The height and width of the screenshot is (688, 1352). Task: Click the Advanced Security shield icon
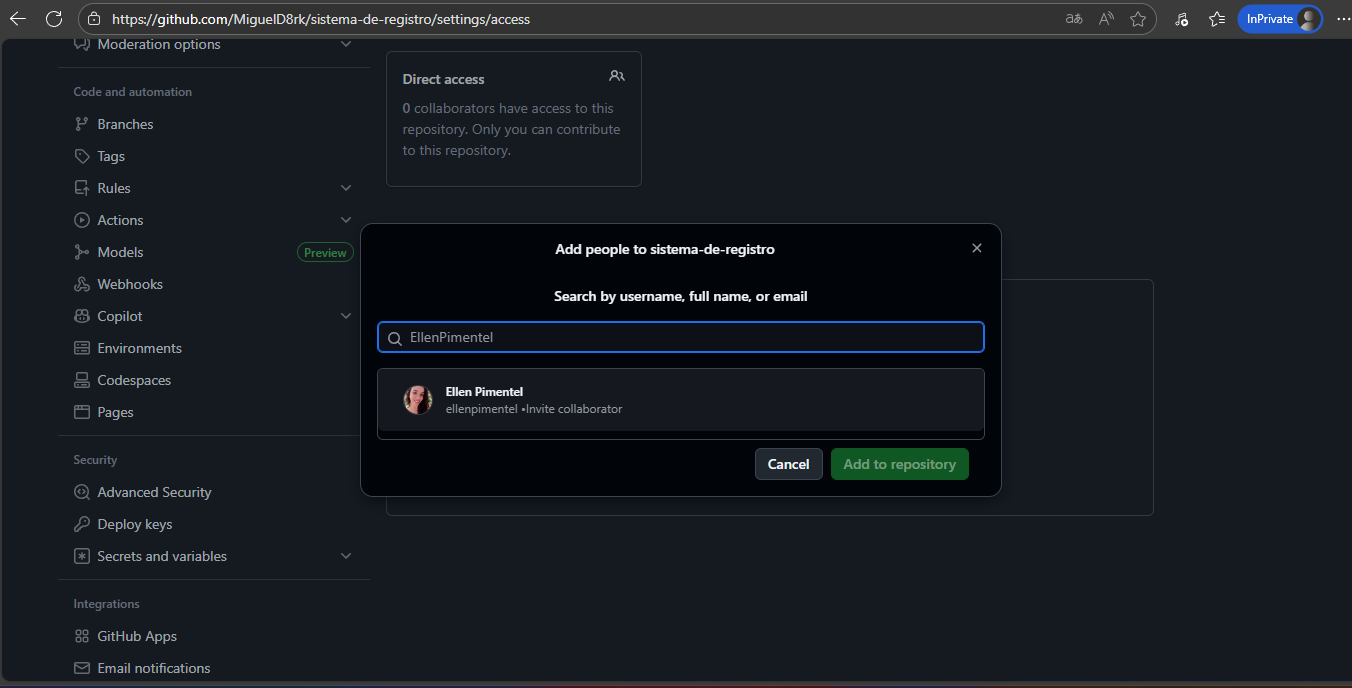pos(82,492)
